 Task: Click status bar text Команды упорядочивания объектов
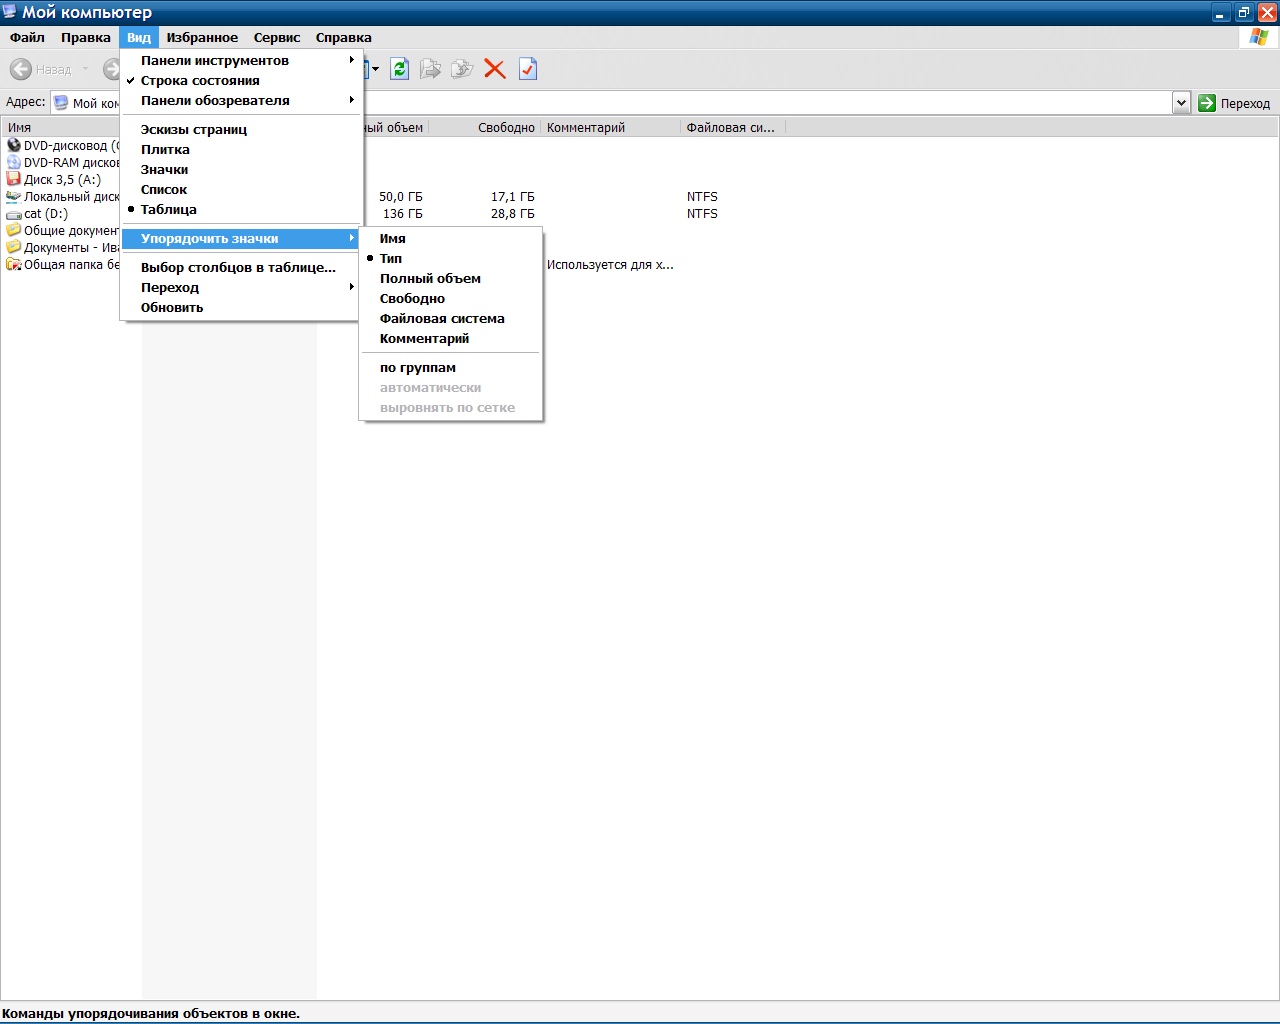click(x=151, y=1013)
